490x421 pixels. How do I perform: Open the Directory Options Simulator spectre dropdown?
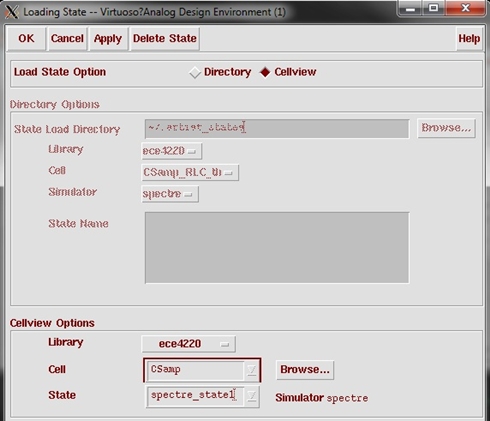(x=170, y=194)
